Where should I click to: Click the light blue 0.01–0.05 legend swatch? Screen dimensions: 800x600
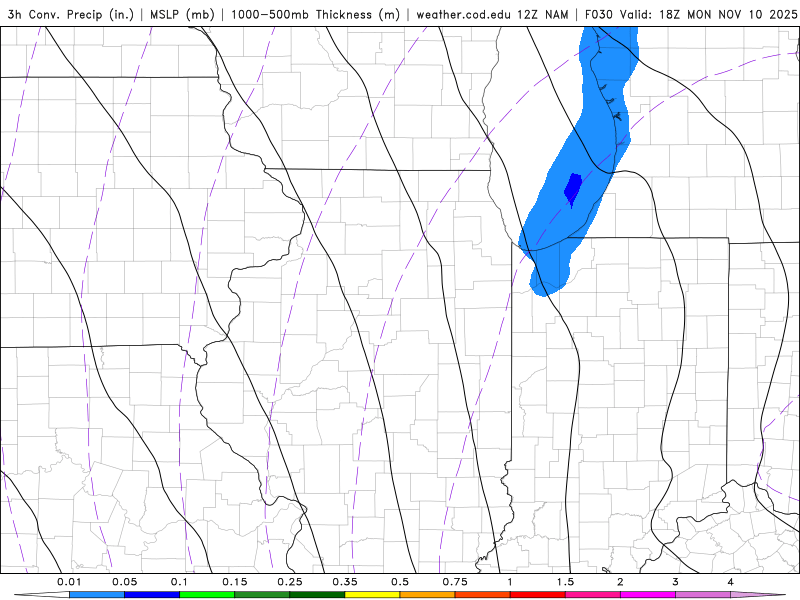tap(97, 595)
